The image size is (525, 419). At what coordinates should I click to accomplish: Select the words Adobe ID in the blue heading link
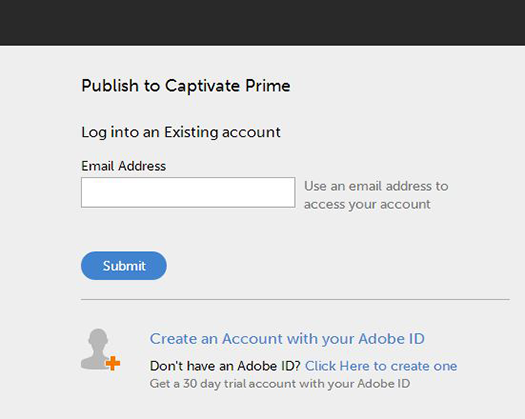pyautogui.click(x=391, y=339)
